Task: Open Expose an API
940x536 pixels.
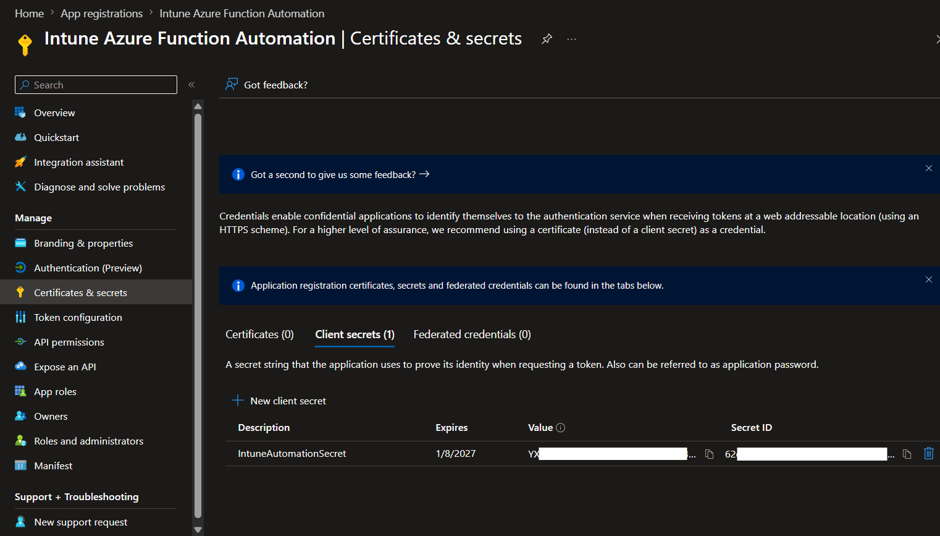Action: click(x=65, y=367)
